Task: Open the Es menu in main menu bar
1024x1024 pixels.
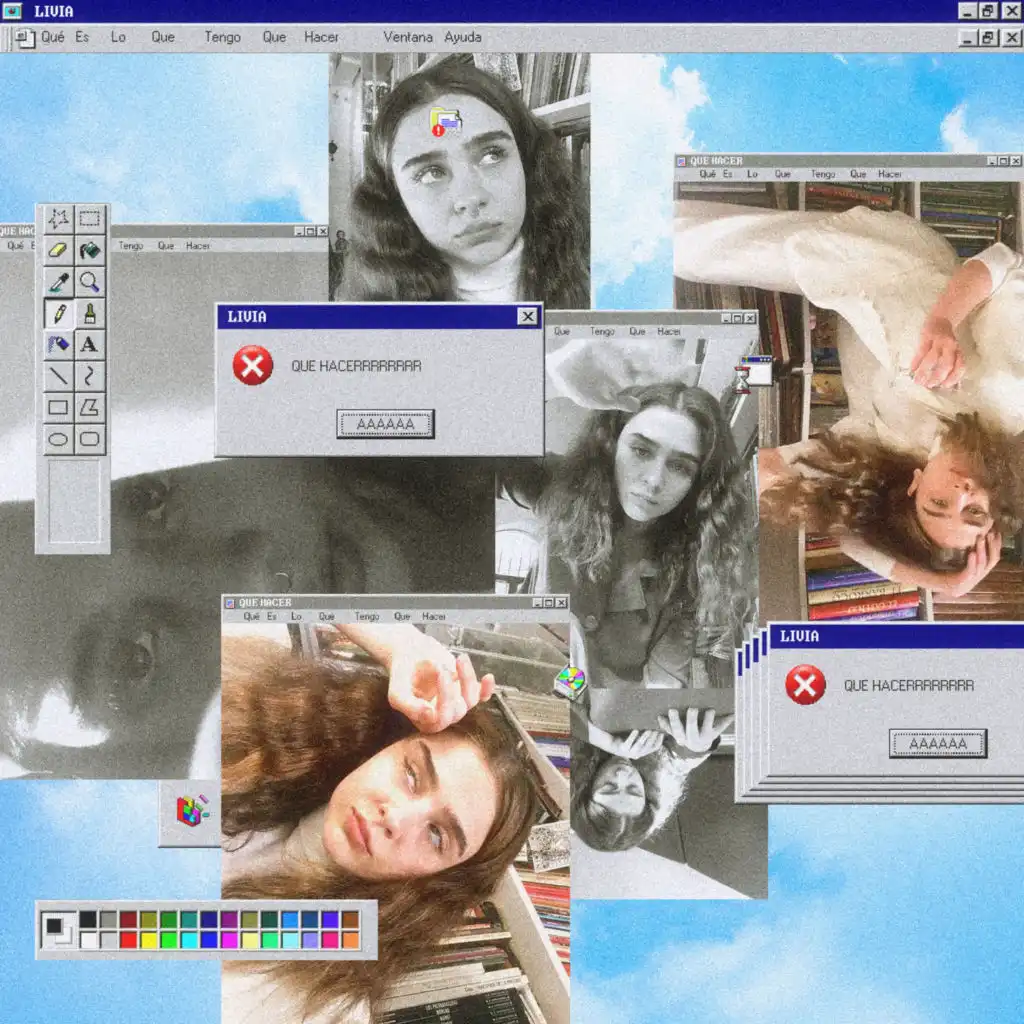Action: point(82,37)
